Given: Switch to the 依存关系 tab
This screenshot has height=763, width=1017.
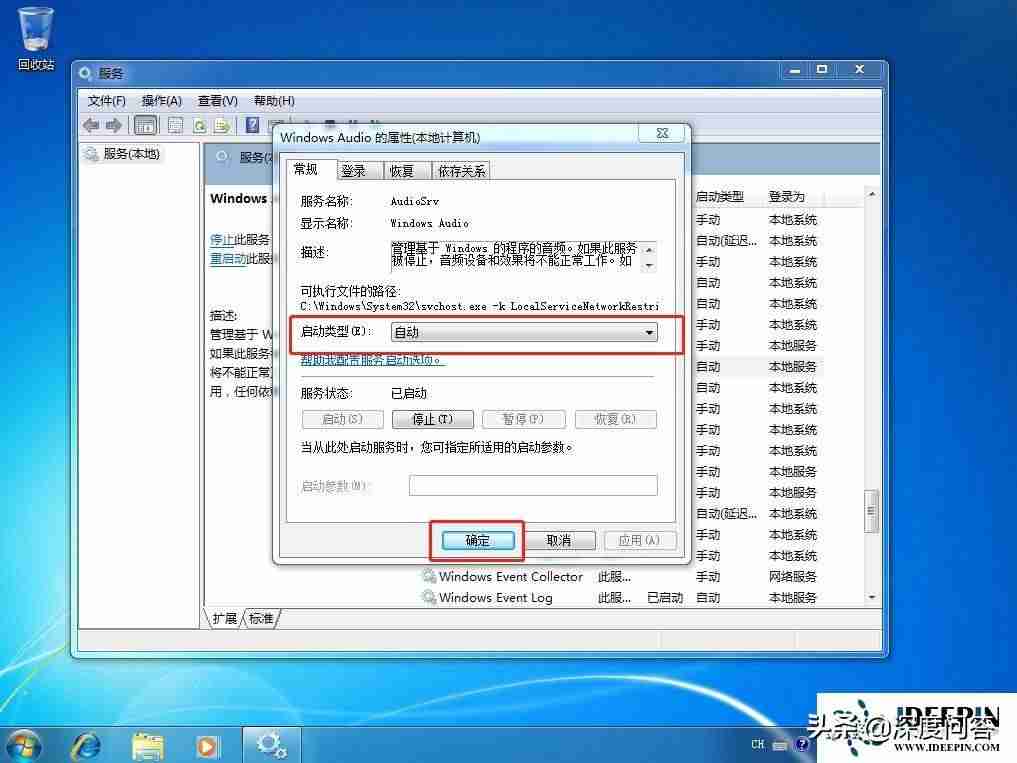Looking at the screenshot, I should tap(461, 171).
